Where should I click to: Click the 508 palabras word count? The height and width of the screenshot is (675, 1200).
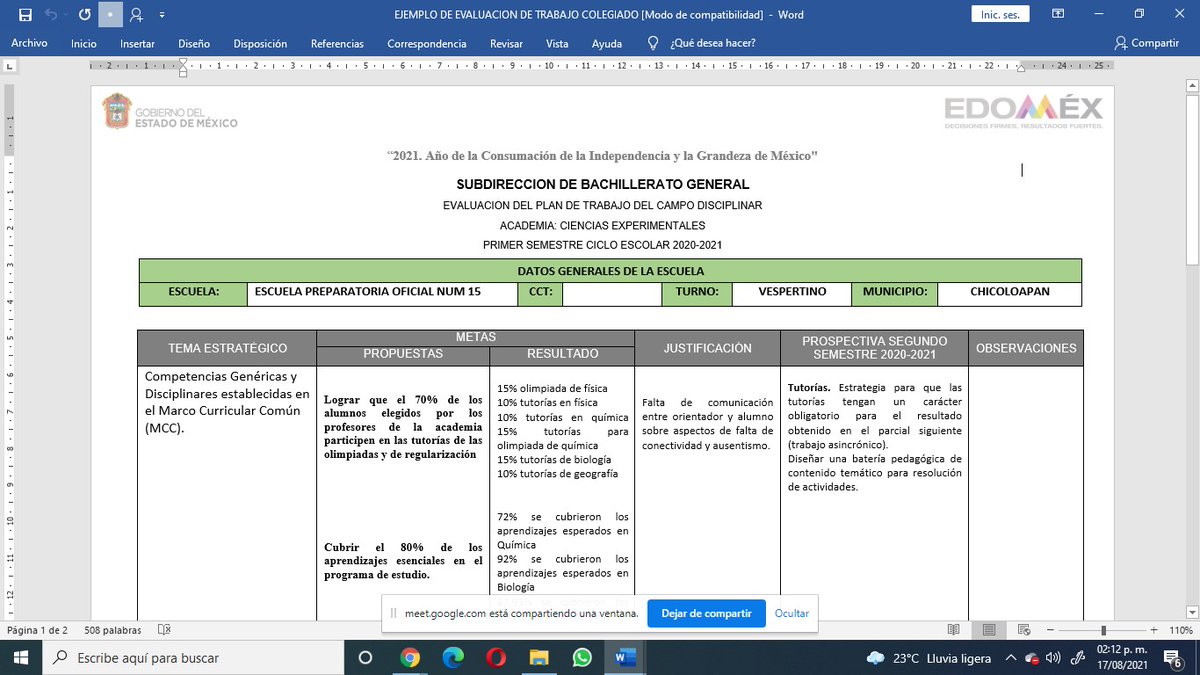point(112,630)
